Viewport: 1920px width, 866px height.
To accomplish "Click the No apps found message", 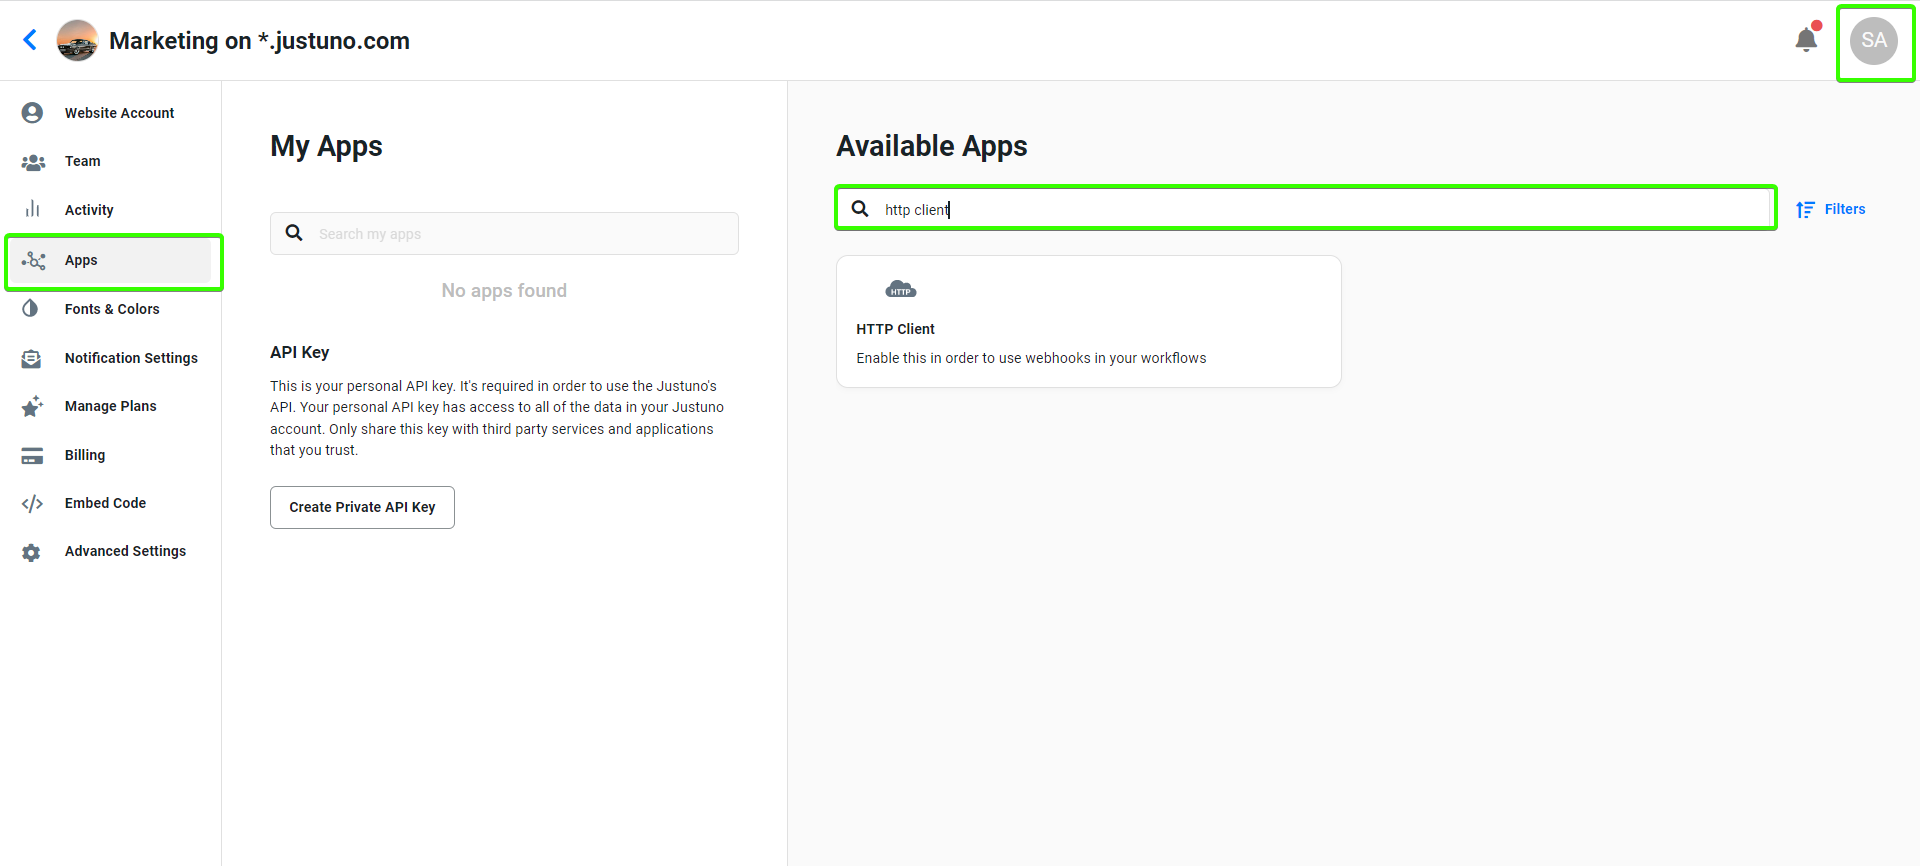I will click(x=504, y=291).
